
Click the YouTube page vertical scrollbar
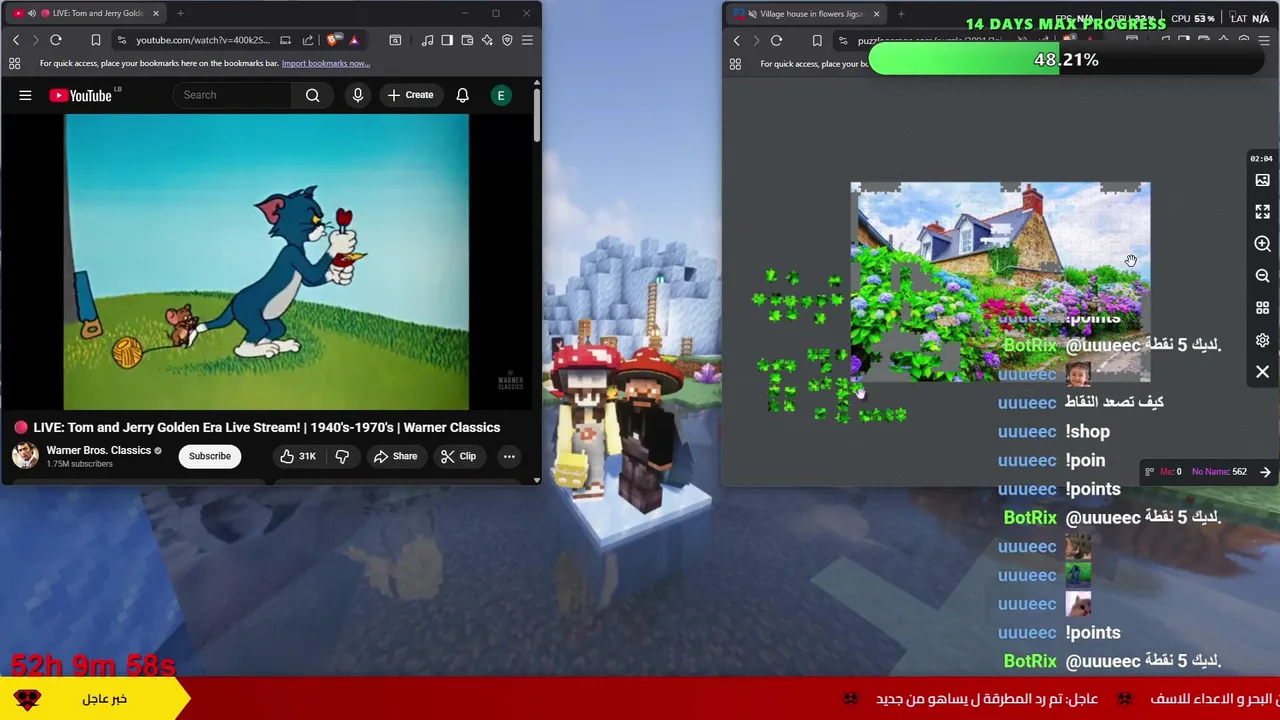536,115
